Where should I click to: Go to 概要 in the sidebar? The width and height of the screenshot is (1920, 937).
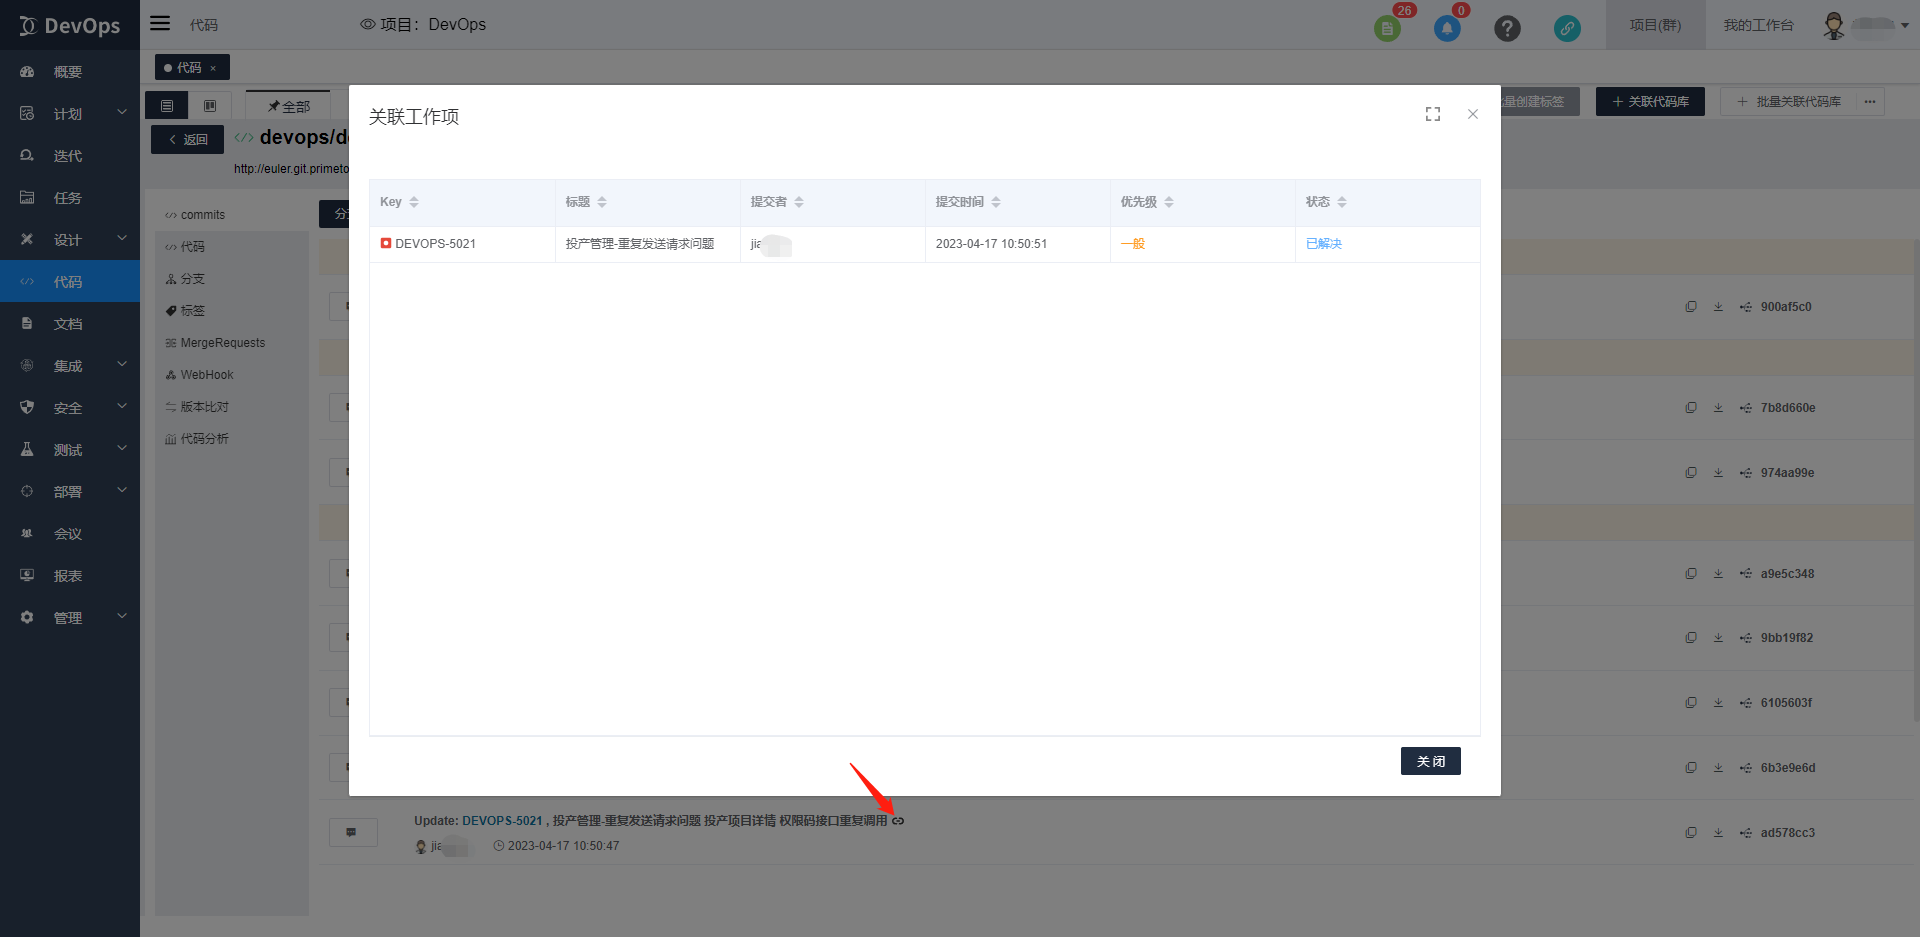pyautogui.click(x=70, y=72)
